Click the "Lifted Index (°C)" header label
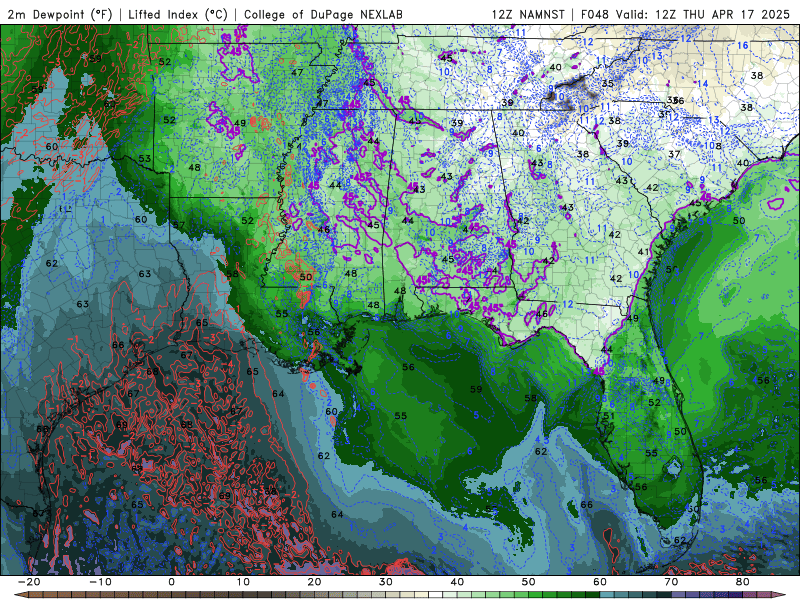This screenshot has width=800, height=600. coord(178,14)
